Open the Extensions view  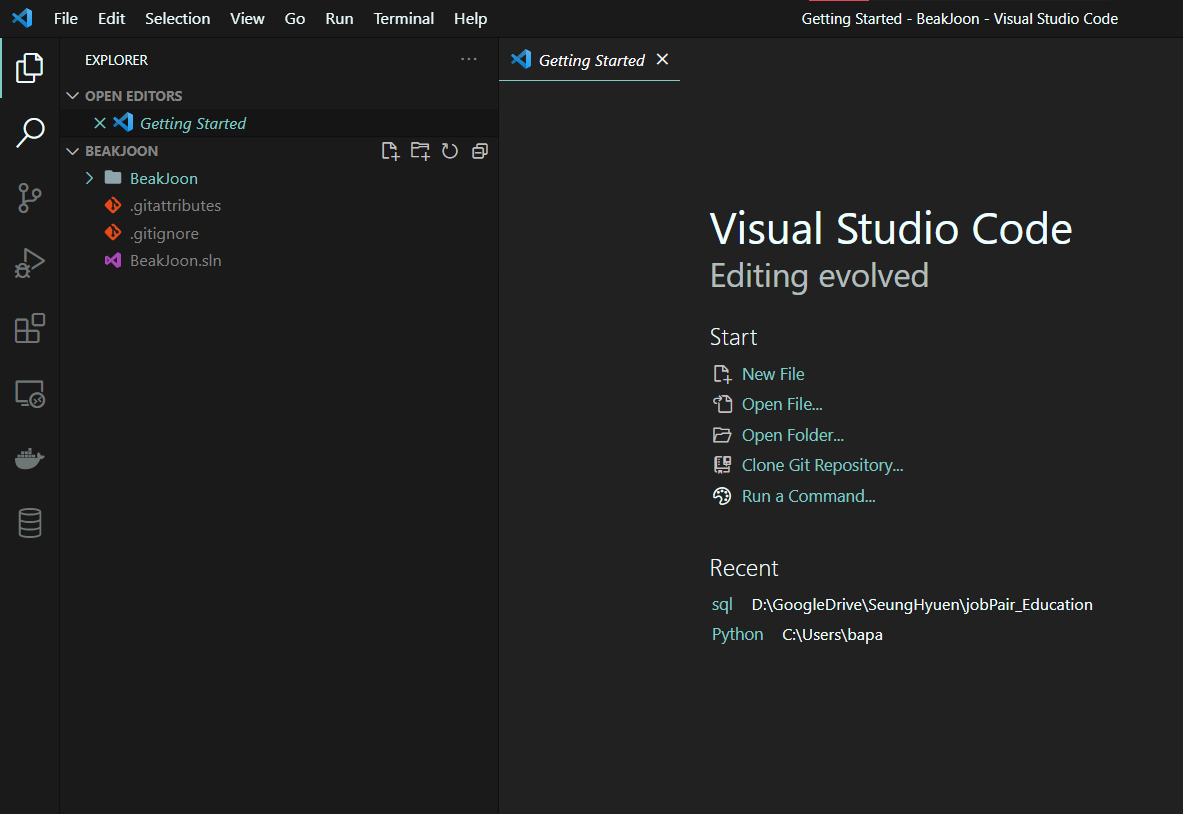coord(29,328)
